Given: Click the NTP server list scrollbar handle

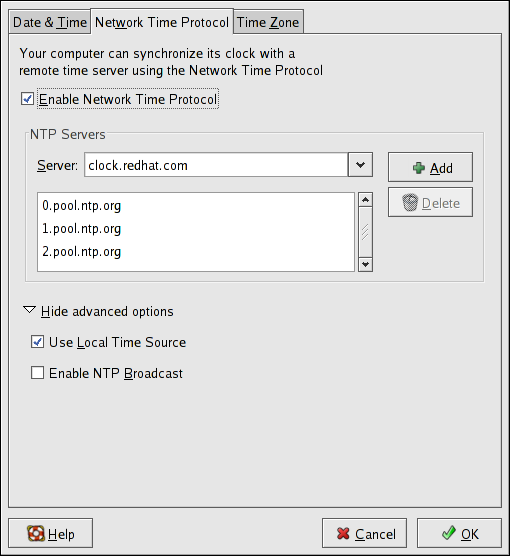Looking at the screenshot, I should [365, 232].
